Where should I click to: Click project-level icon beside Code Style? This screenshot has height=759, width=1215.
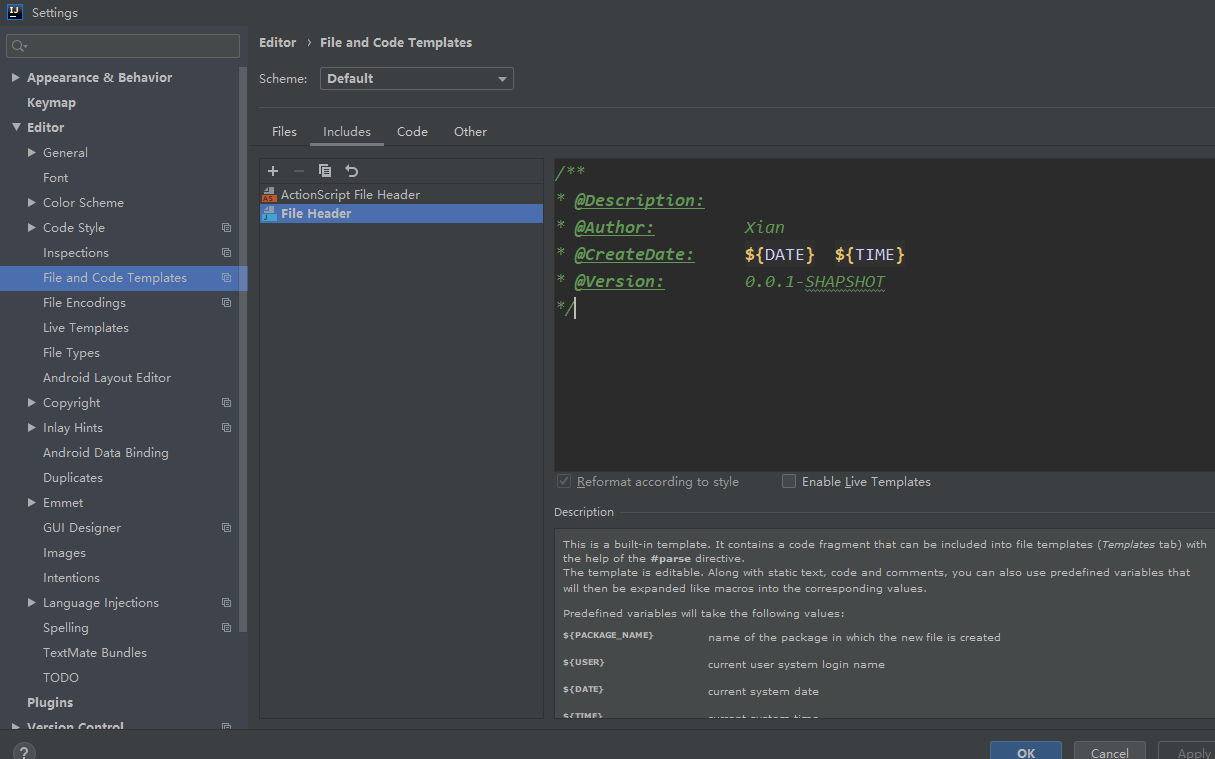[x=226, y=228]
